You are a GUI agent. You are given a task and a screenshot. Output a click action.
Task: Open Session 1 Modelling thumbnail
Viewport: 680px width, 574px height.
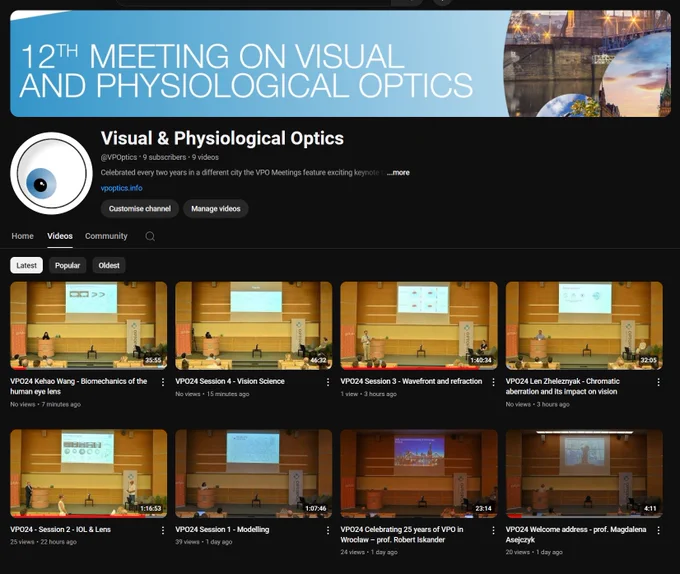(254, 473)
